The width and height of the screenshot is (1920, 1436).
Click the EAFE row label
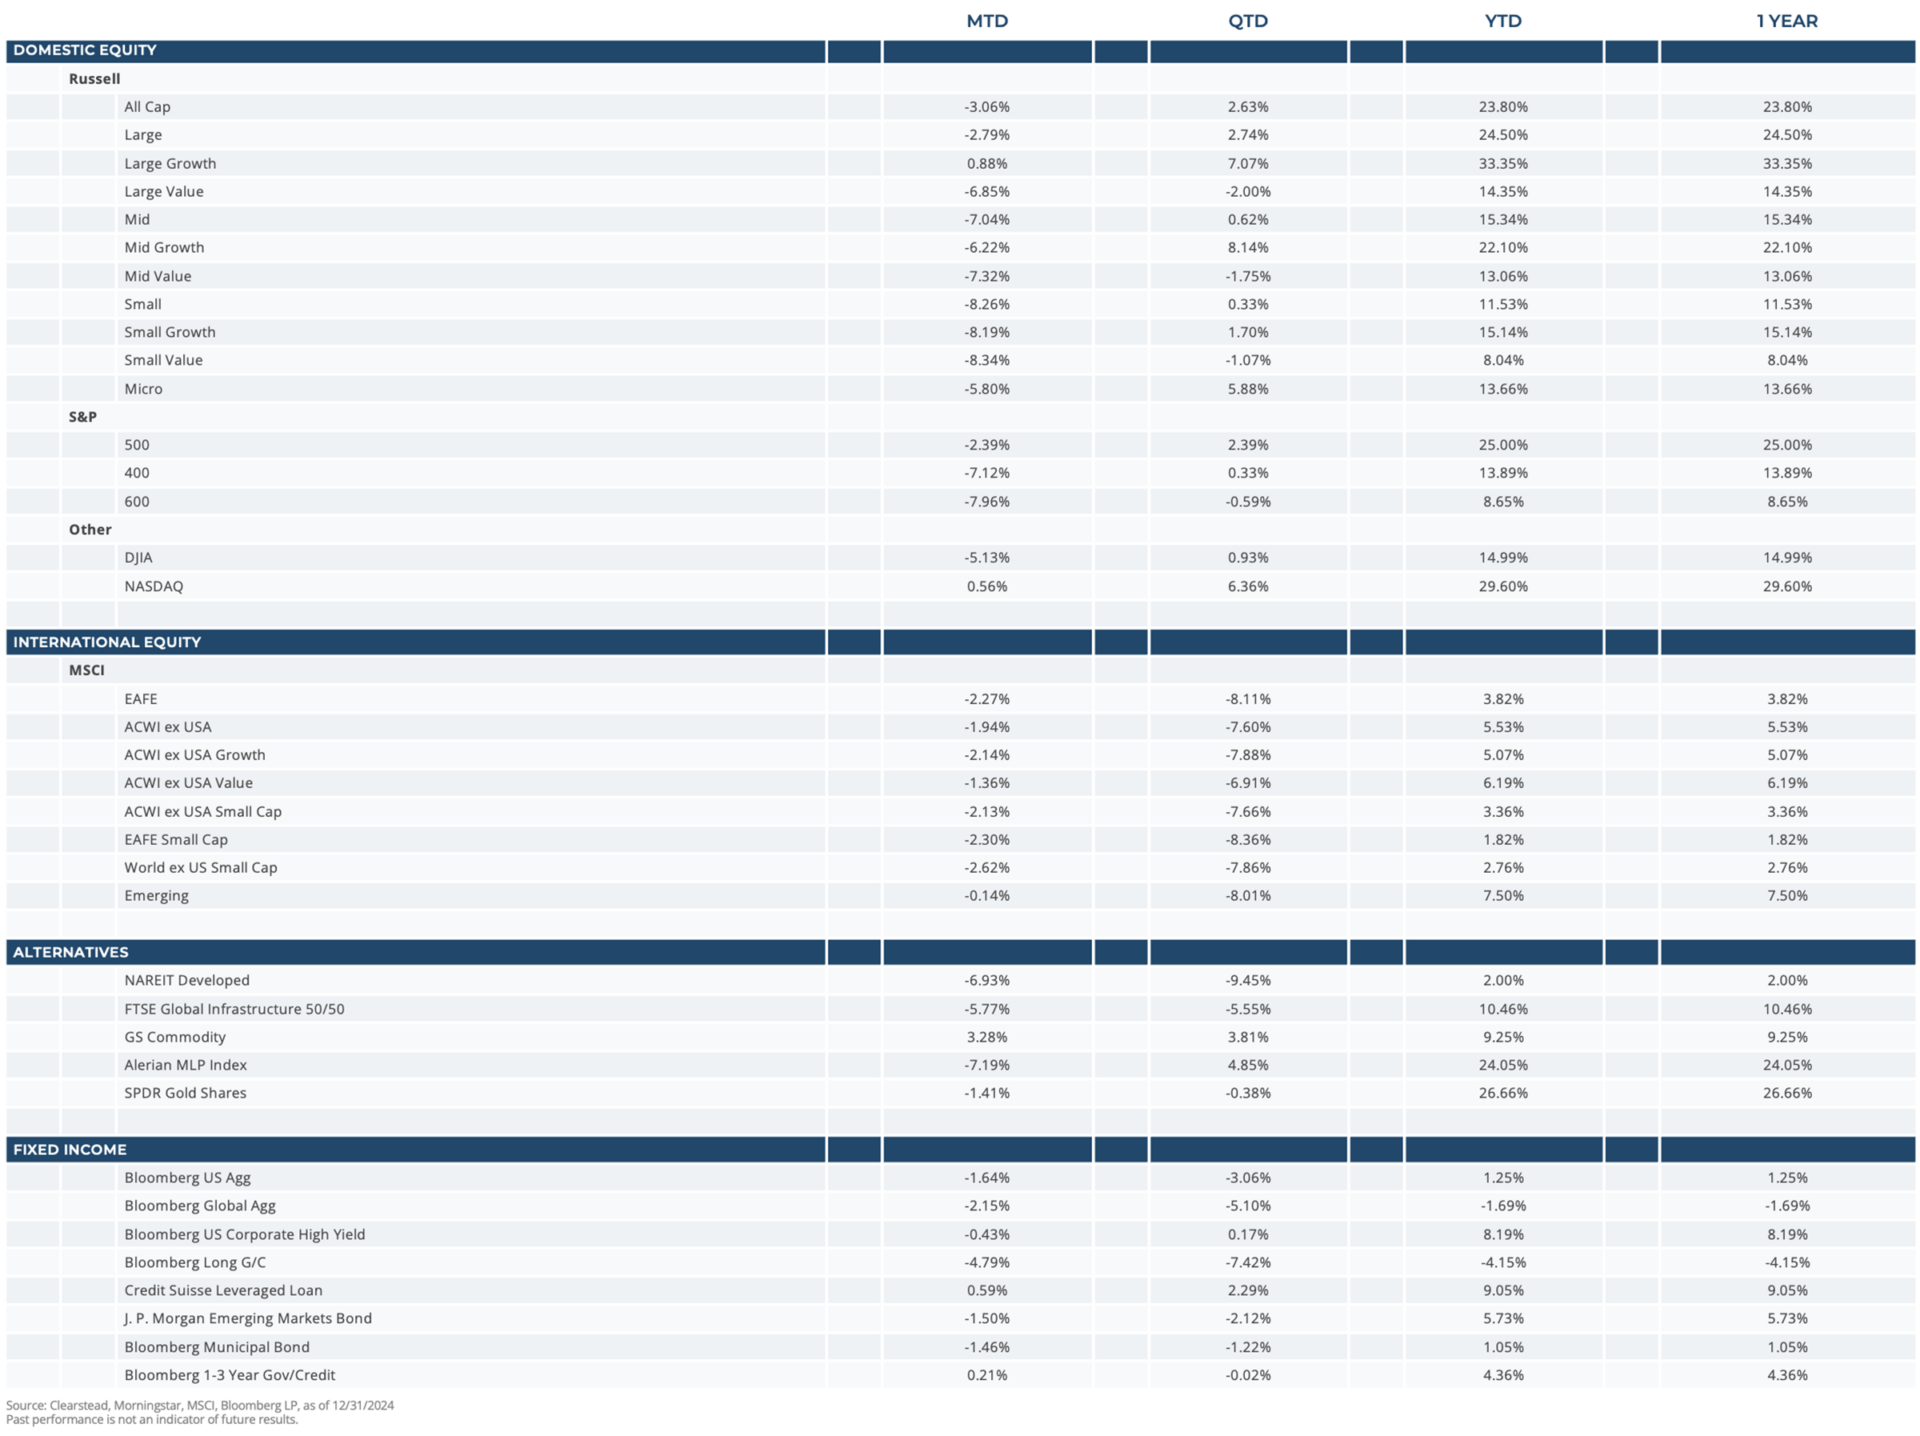[x=141, y=699]
